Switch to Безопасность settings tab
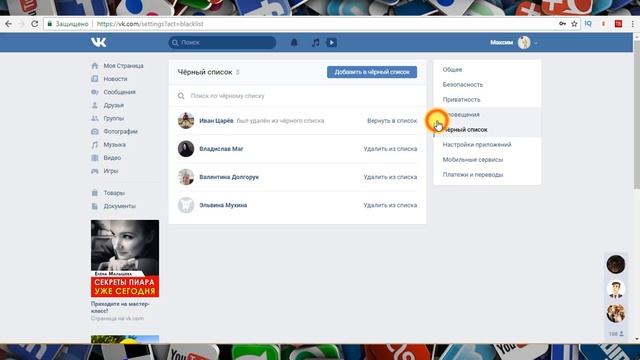Viewport: 640px width, 360px height. pos(463,84)
